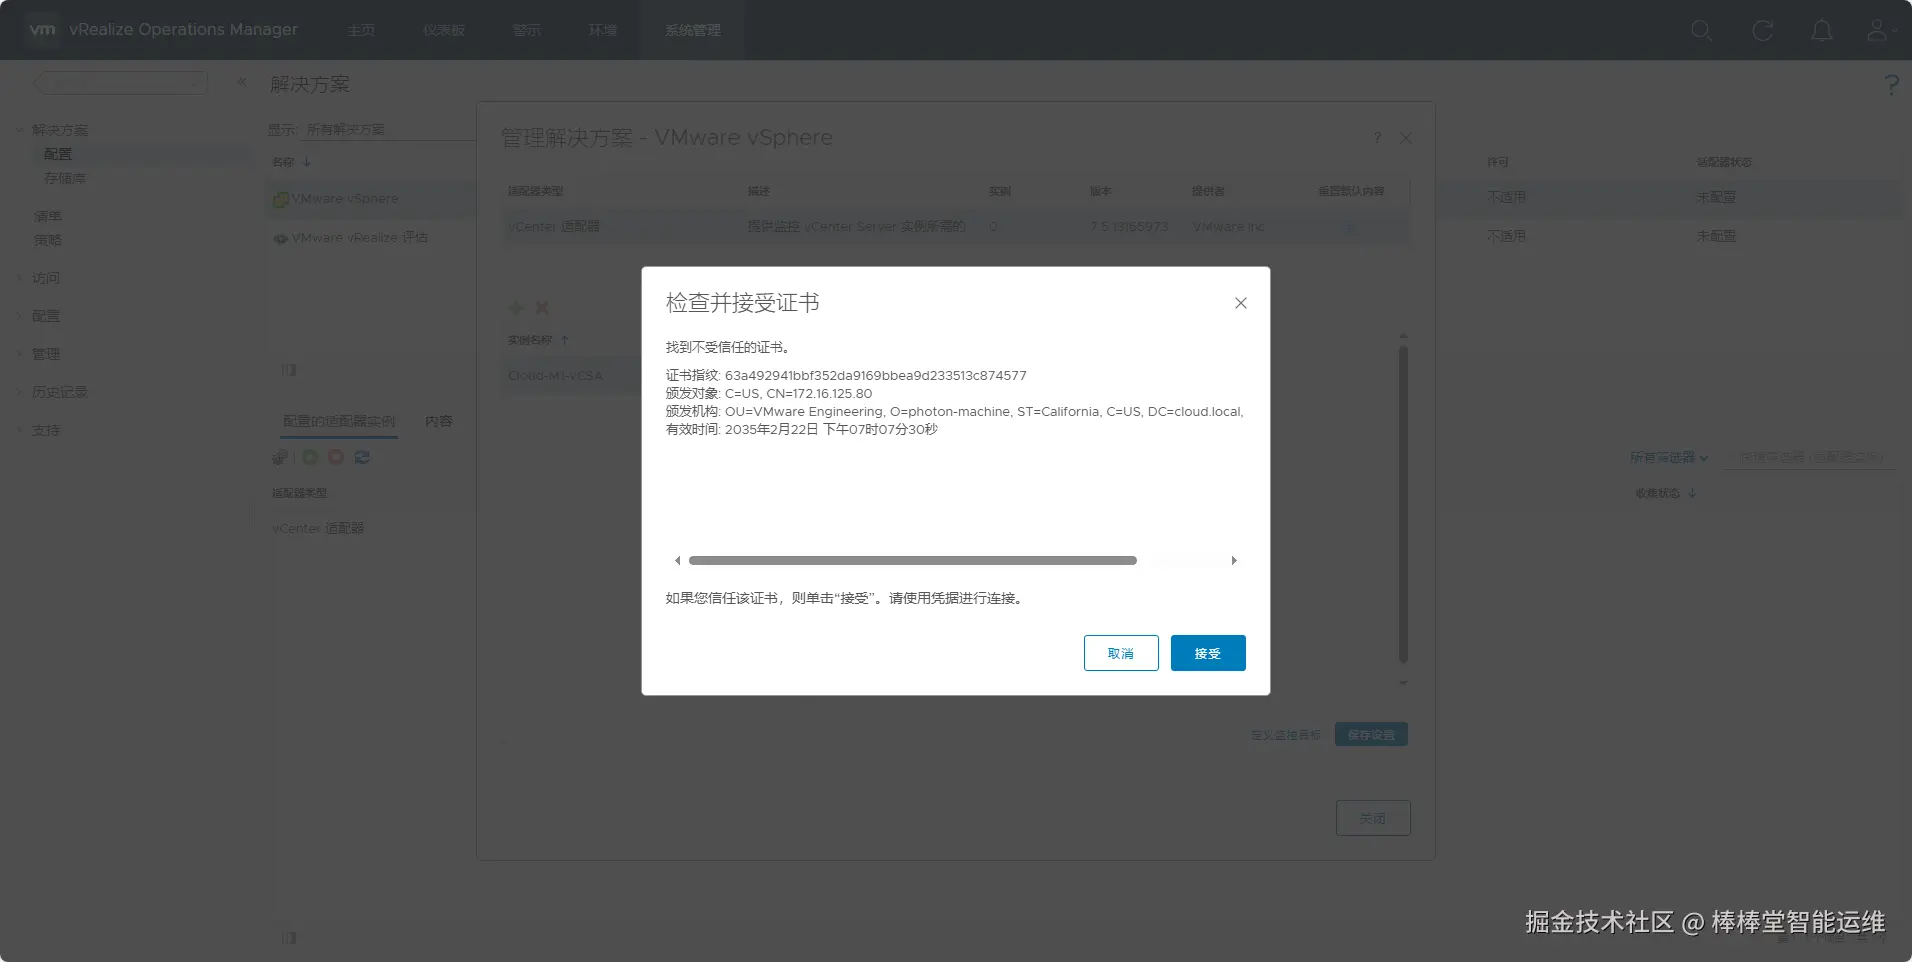Select 存储库 in the sidebar
Viewport: 1912px width, 962px height.
pos(65,178)
